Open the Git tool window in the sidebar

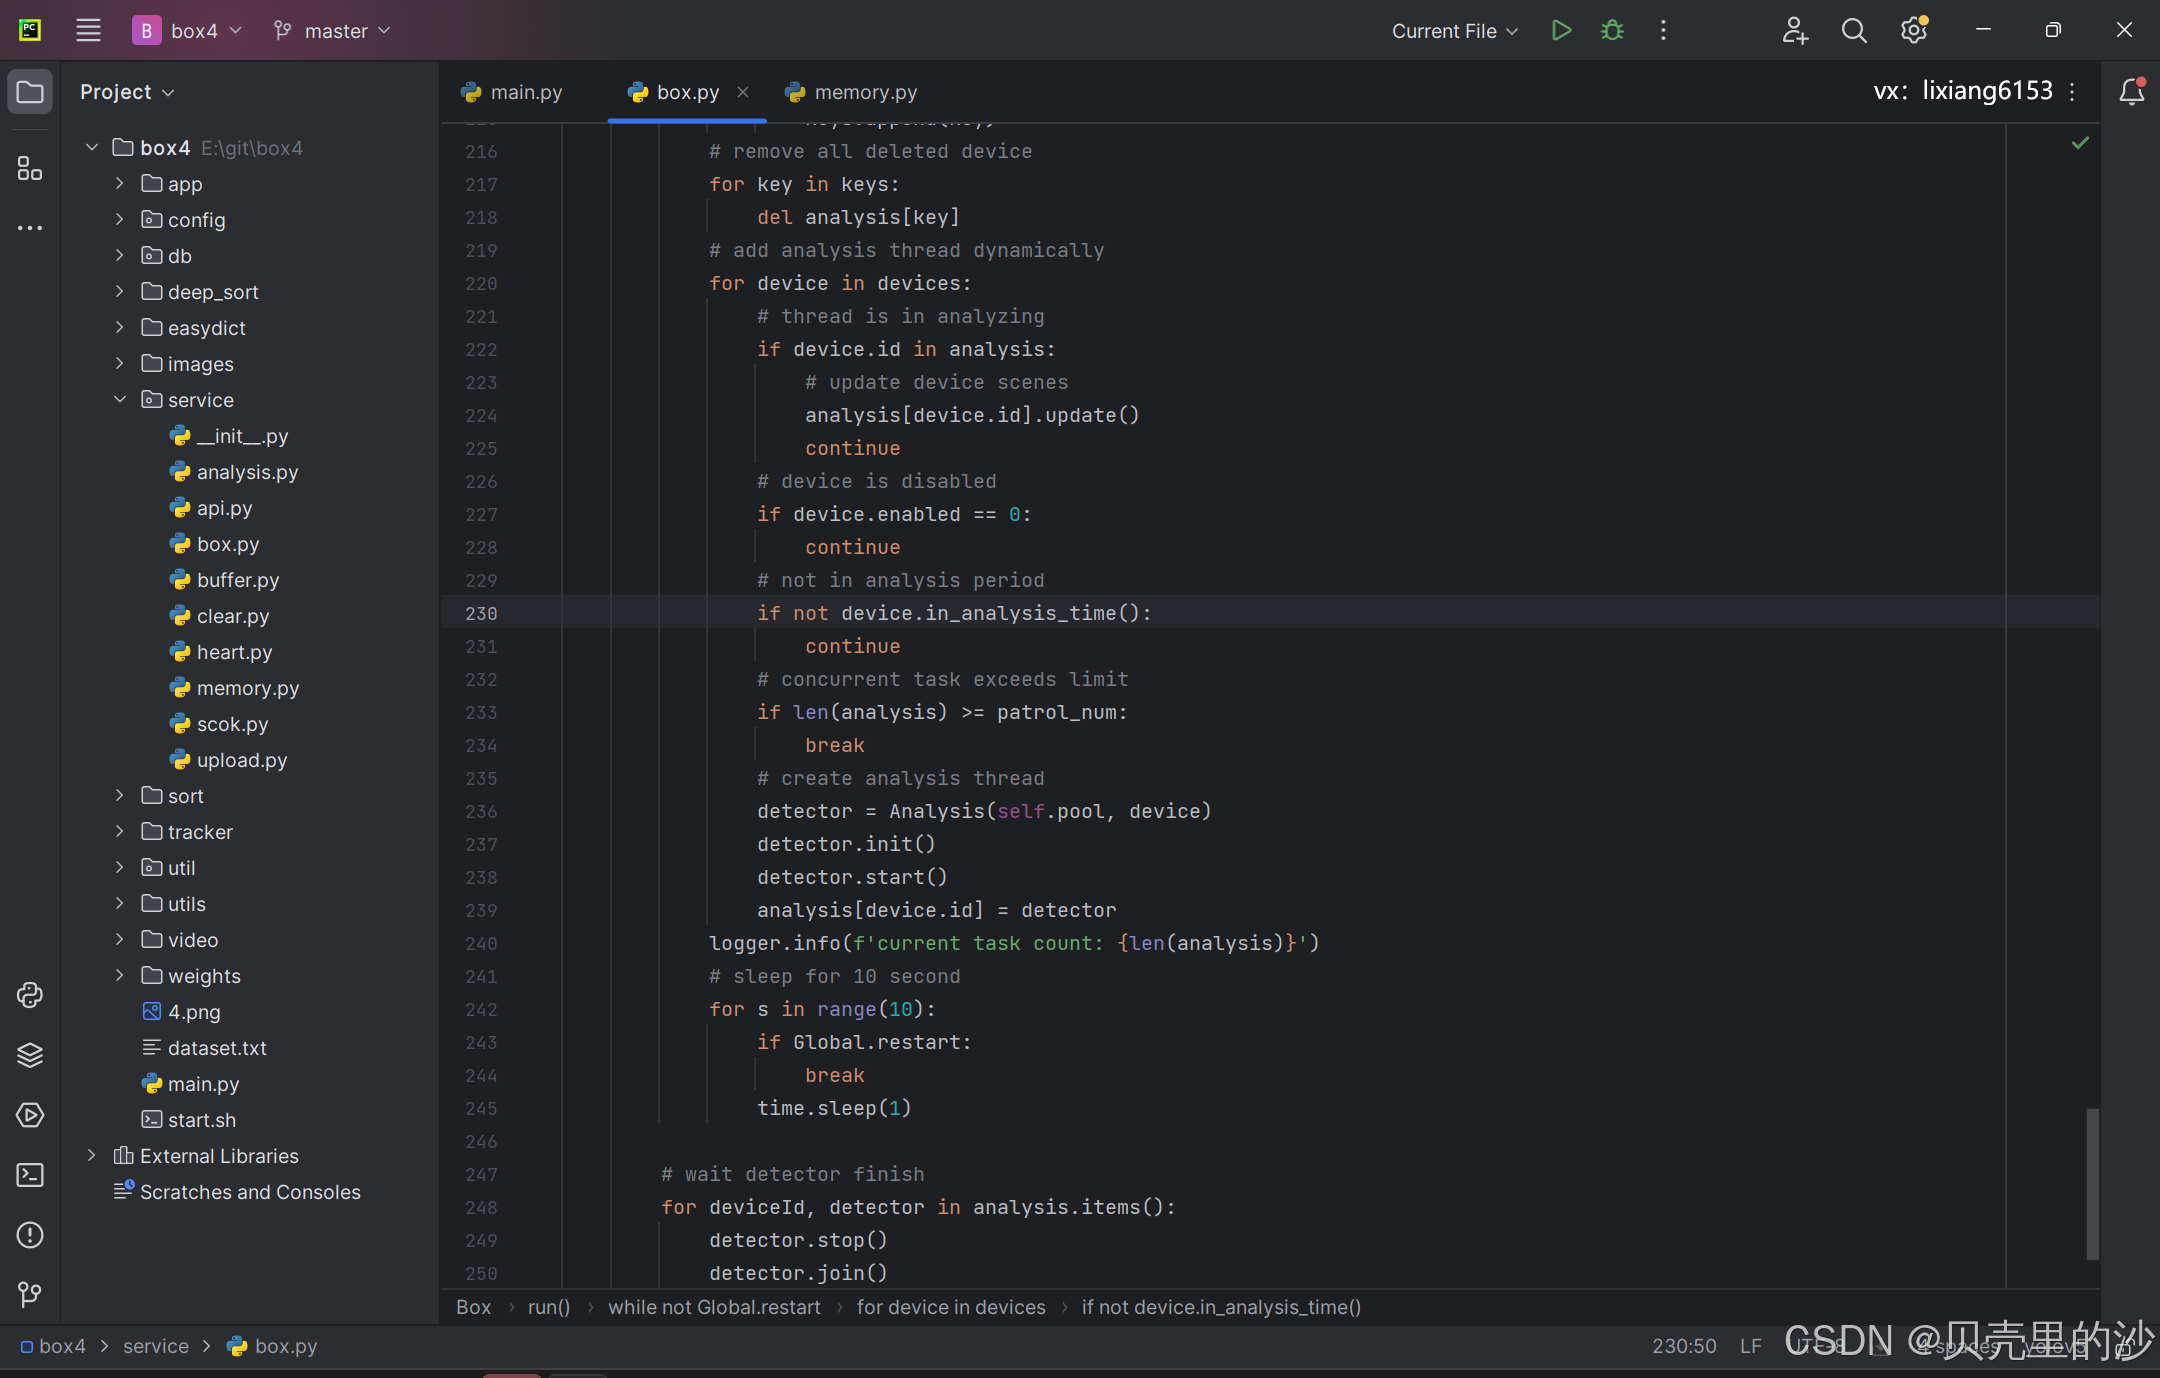click(30, 1295)
